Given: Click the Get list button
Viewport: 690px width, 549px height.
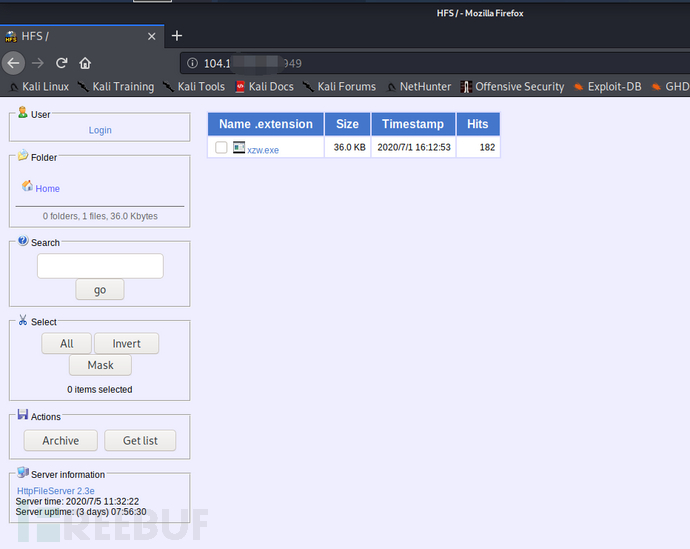Looking at the screenshot, I should coord(140,440).
